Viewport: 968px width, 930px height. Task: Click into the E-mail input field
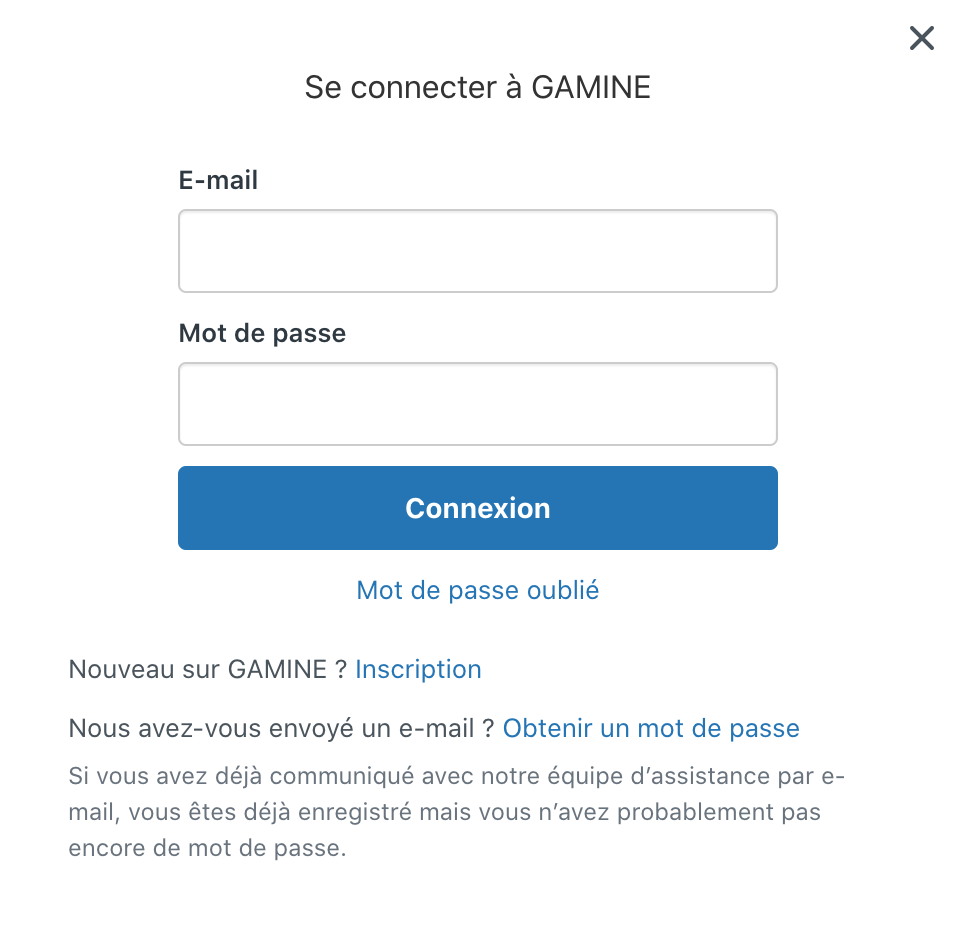[x=477, y=251]
